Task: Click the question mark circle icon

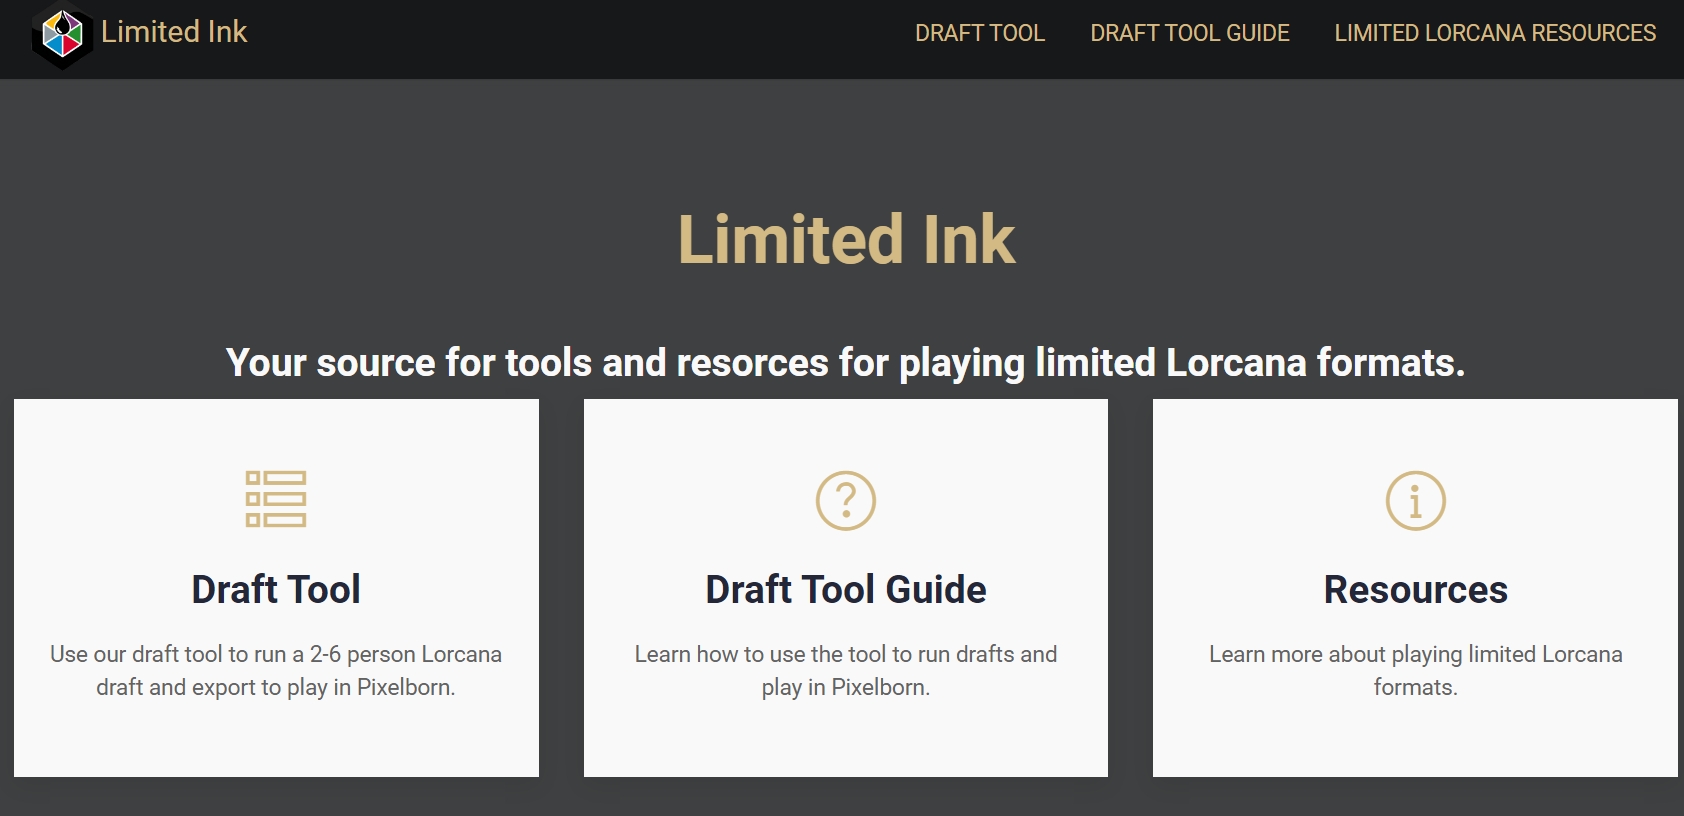Action: (845, 500)
